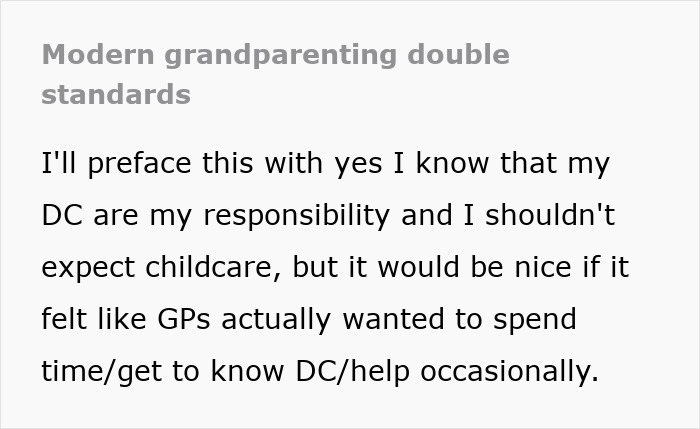This screenshot has height=429, width=700.
Task: Click the word 'yes' in the first line
Action: click(358, 166)
